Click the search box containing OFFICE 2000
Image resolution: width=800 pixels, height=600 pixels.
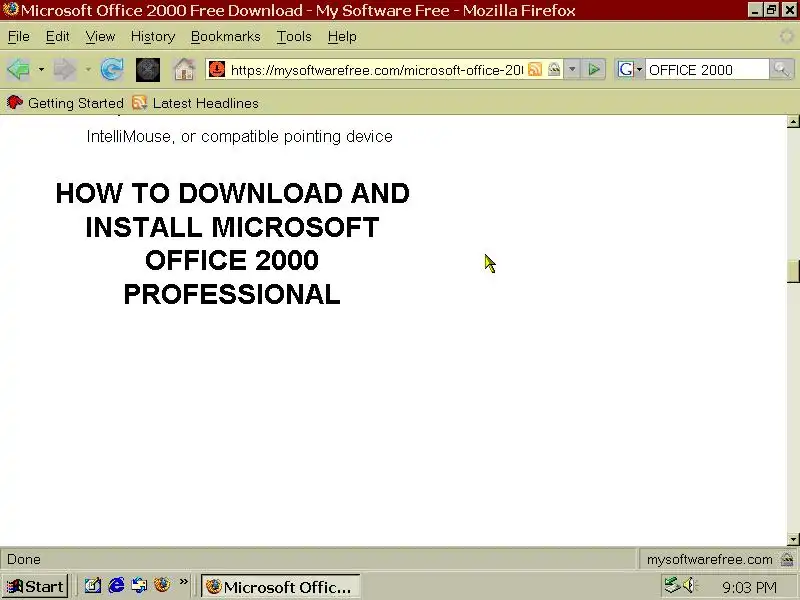point(707,69)
